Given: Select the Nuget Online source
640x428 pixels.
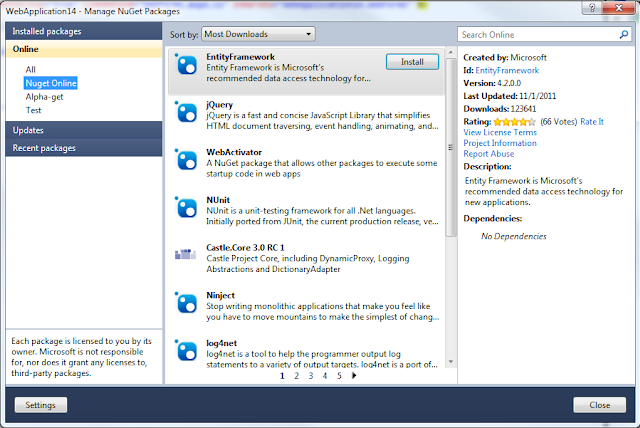Looking at the screenshot, I should (x=51, y=83).
